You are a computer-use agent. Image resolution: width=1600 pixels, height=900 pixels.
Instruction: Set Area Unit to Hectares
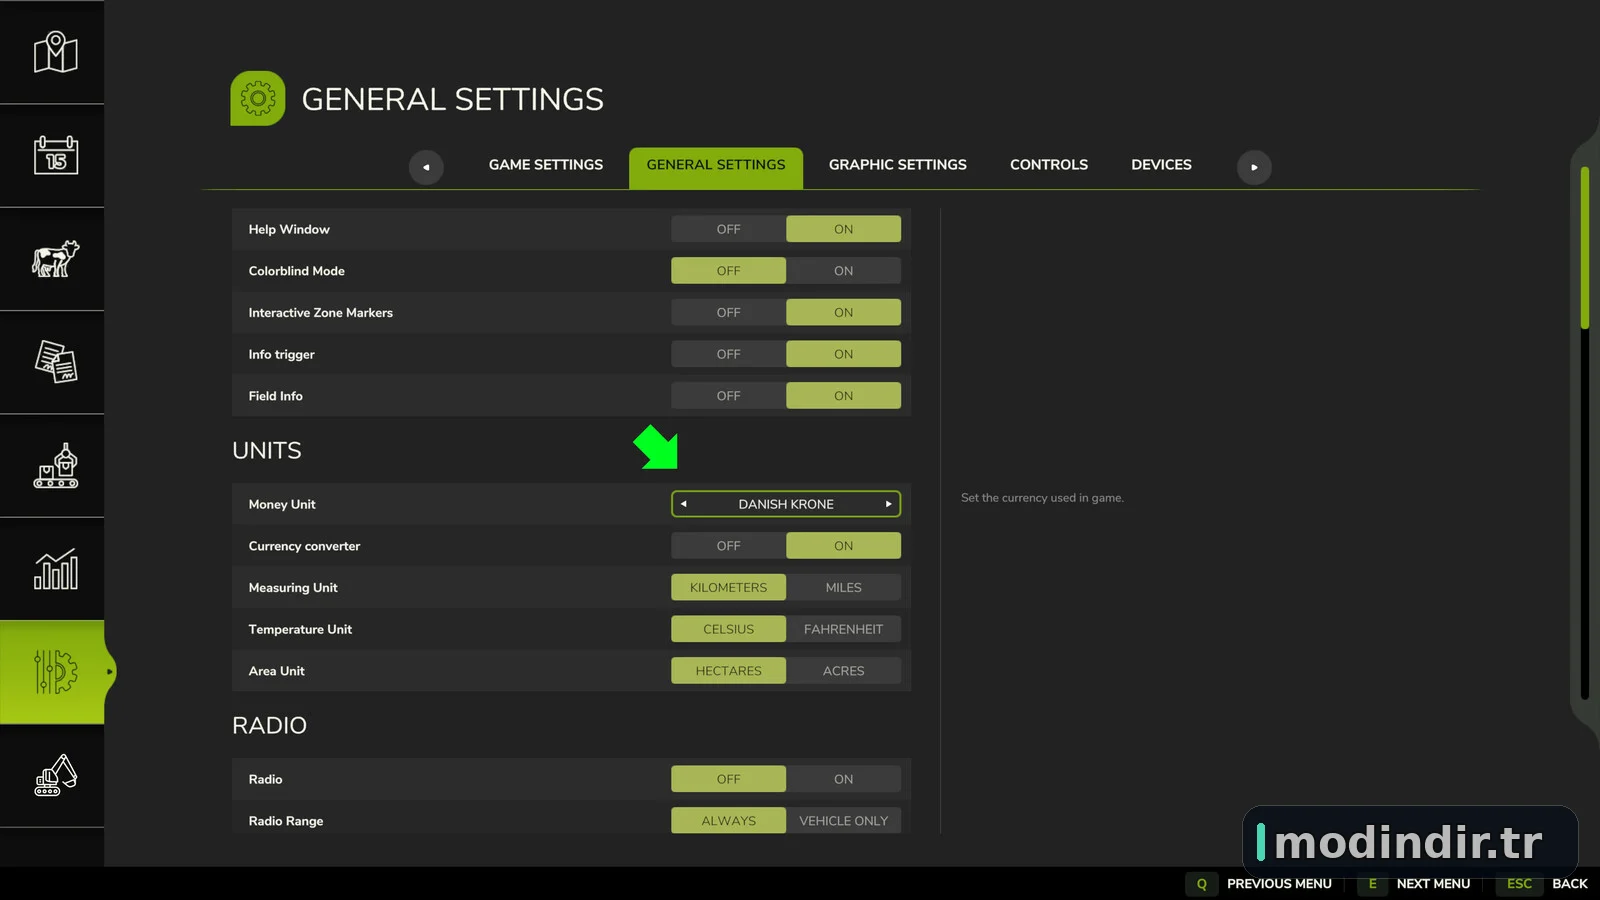pyautogui.click(x=728, y=671)
